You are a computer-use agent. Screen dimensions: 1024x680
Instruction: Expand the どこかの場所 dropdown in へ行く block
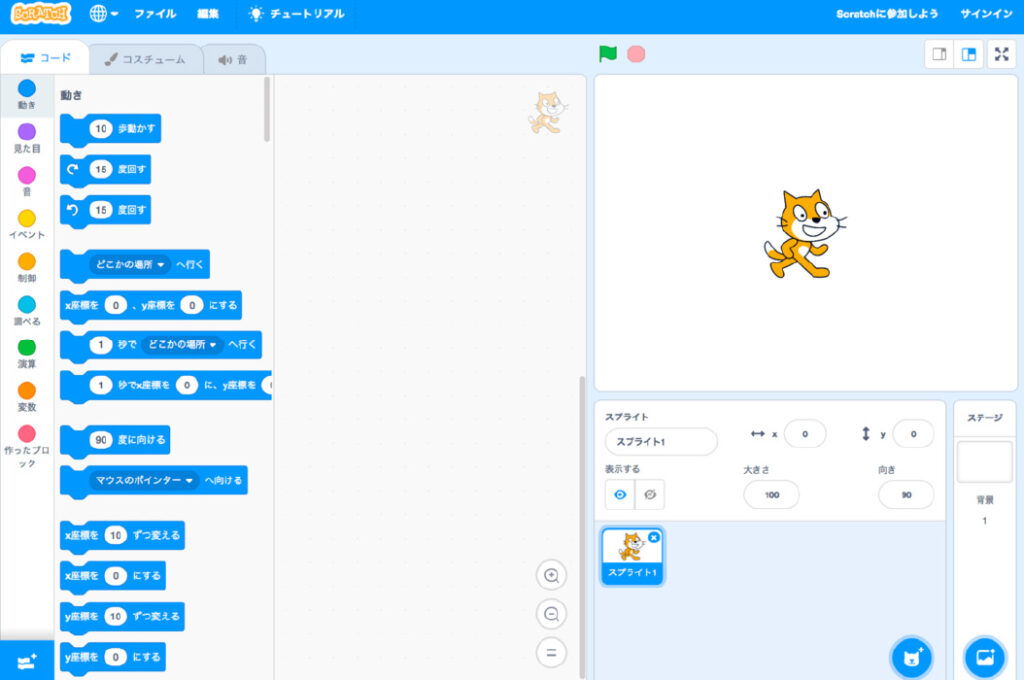[x=161, y=265]
